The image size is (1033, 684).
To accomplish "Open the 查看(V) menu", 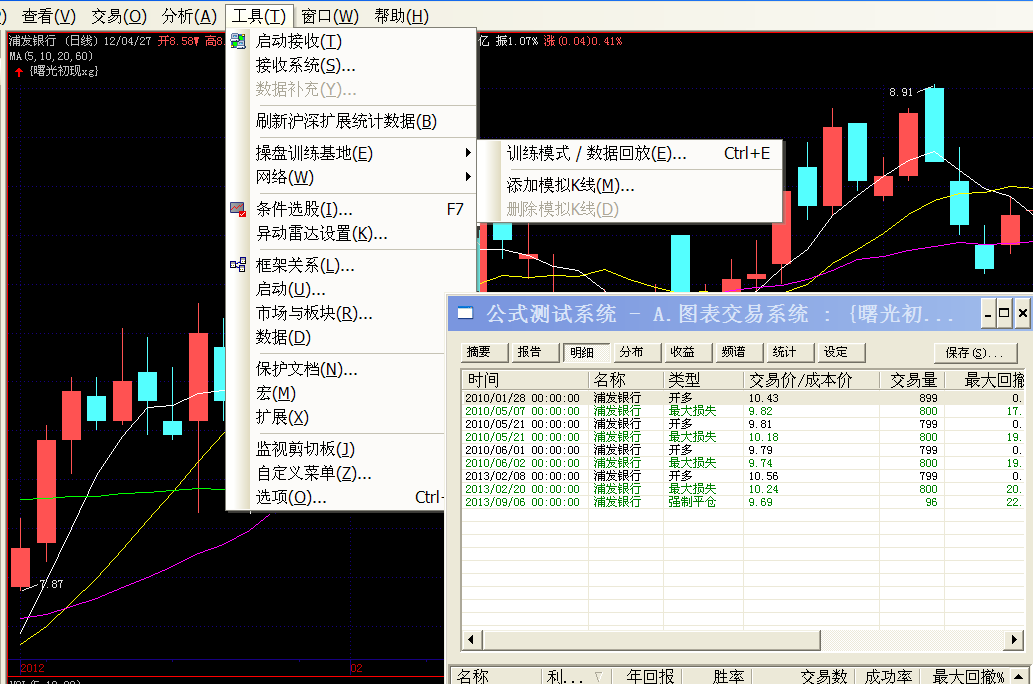I will [x=49, y=16].
